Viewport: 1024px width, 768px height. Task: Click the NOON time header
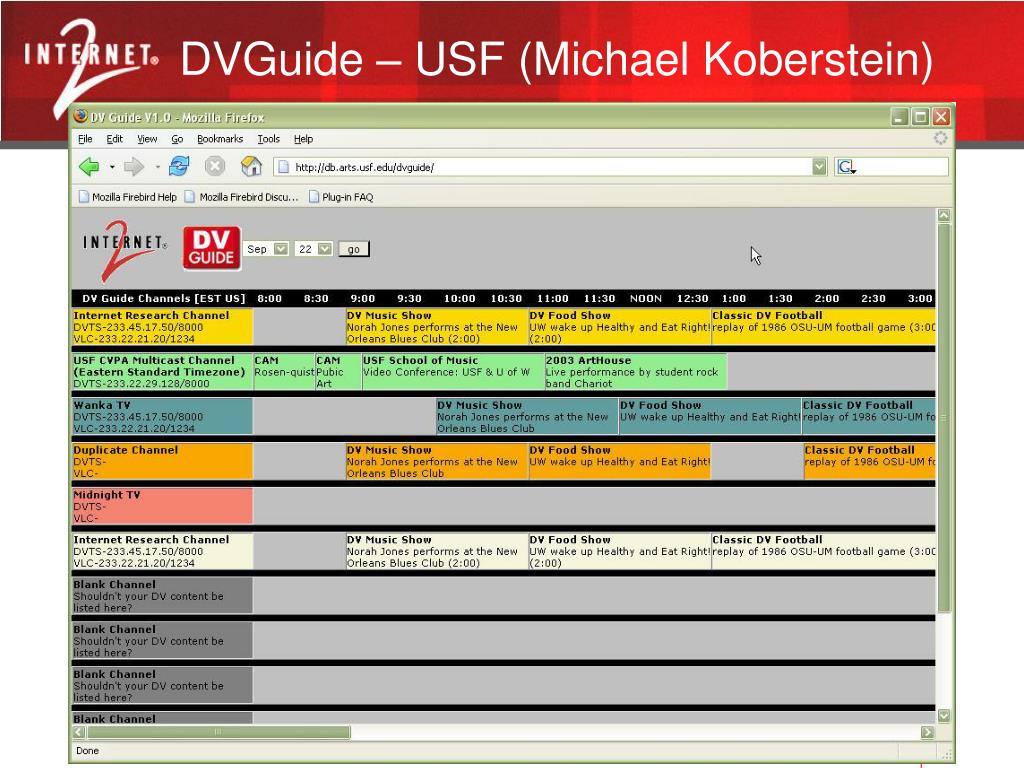tap(646, 298)
